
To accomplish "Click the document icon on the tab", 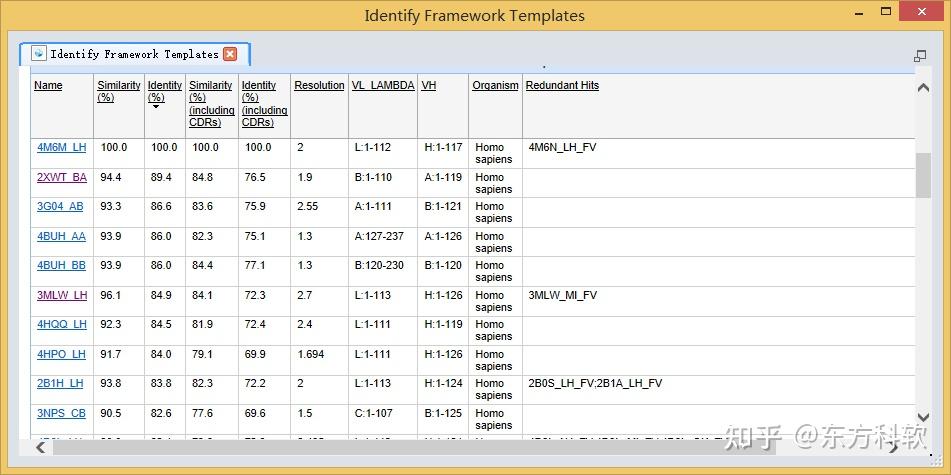I will pos(39,53).
